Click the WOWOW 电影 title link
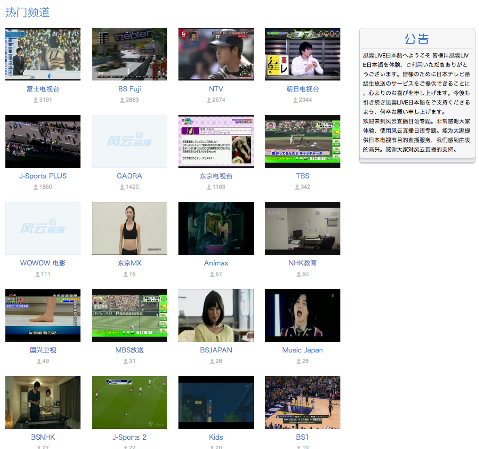Image resolution: width=479 pixels, height=449 pixels. point(43,263)
